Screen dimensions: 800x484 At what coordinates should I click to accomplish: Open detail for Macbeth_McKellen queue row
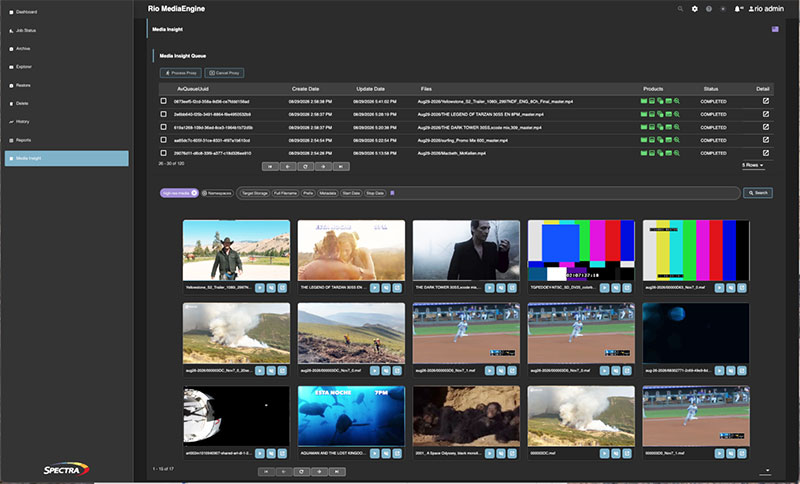[765, 152]
